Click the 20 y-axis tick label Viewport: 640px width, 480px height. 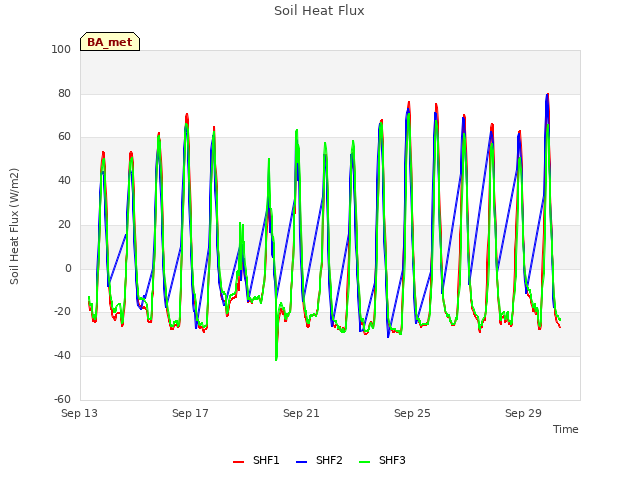pyautogui.click(x=64, y=224)
